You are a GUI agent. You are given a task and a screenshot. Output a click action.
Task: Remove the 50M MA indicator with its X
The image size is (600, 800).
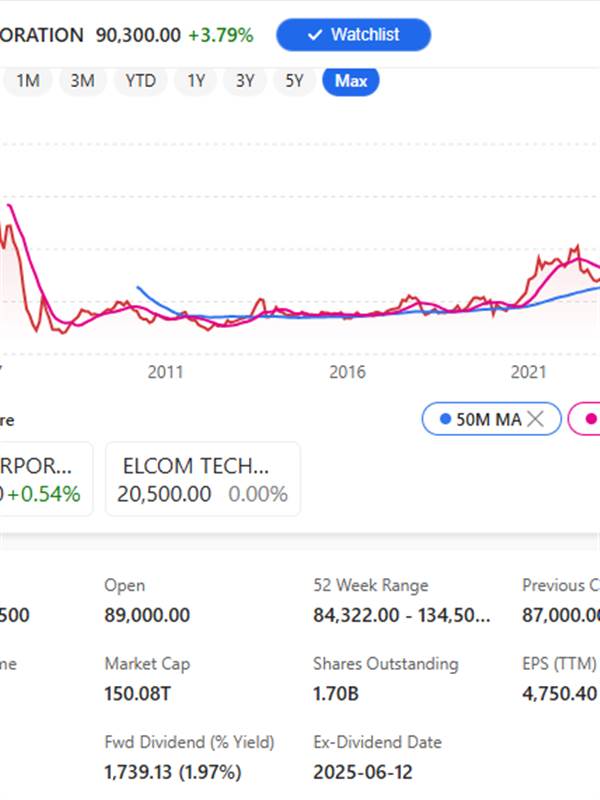coord(536,420)
